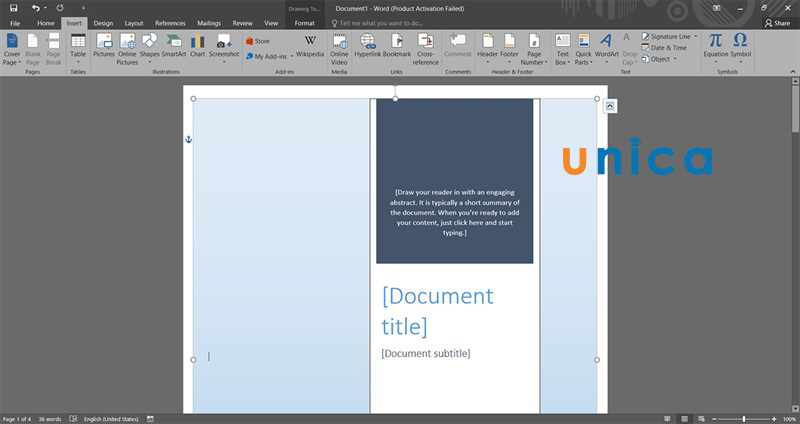This screenshot has height=424, width=800.
Task: Open the Layout tab
Action: point(134,23)
